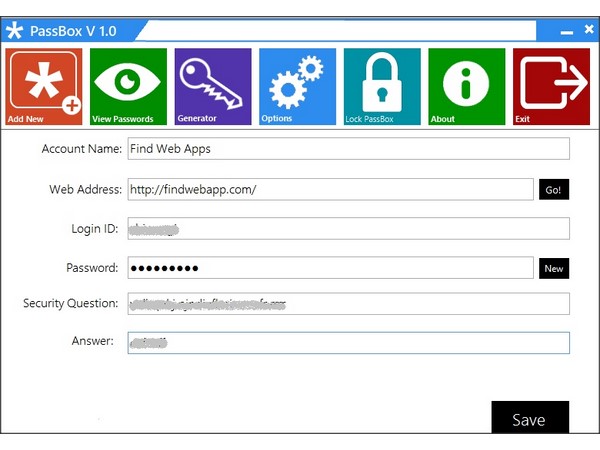Click the red Exit tile
Viewport: 600px width, 450px height.
coord(551,87)
